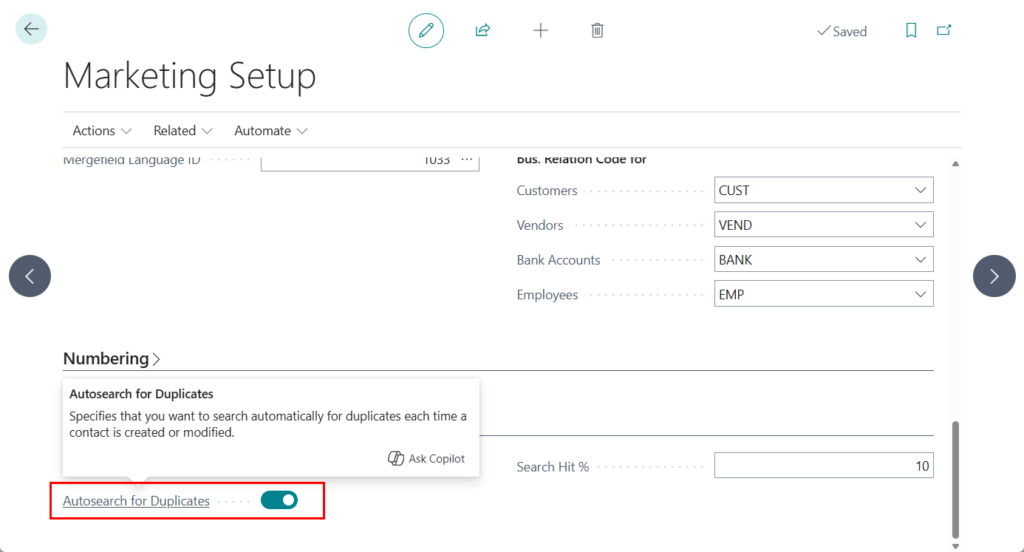Click the trash delete icon
The height and width of the screenshot is (552, 1024).
coord(597,31)
